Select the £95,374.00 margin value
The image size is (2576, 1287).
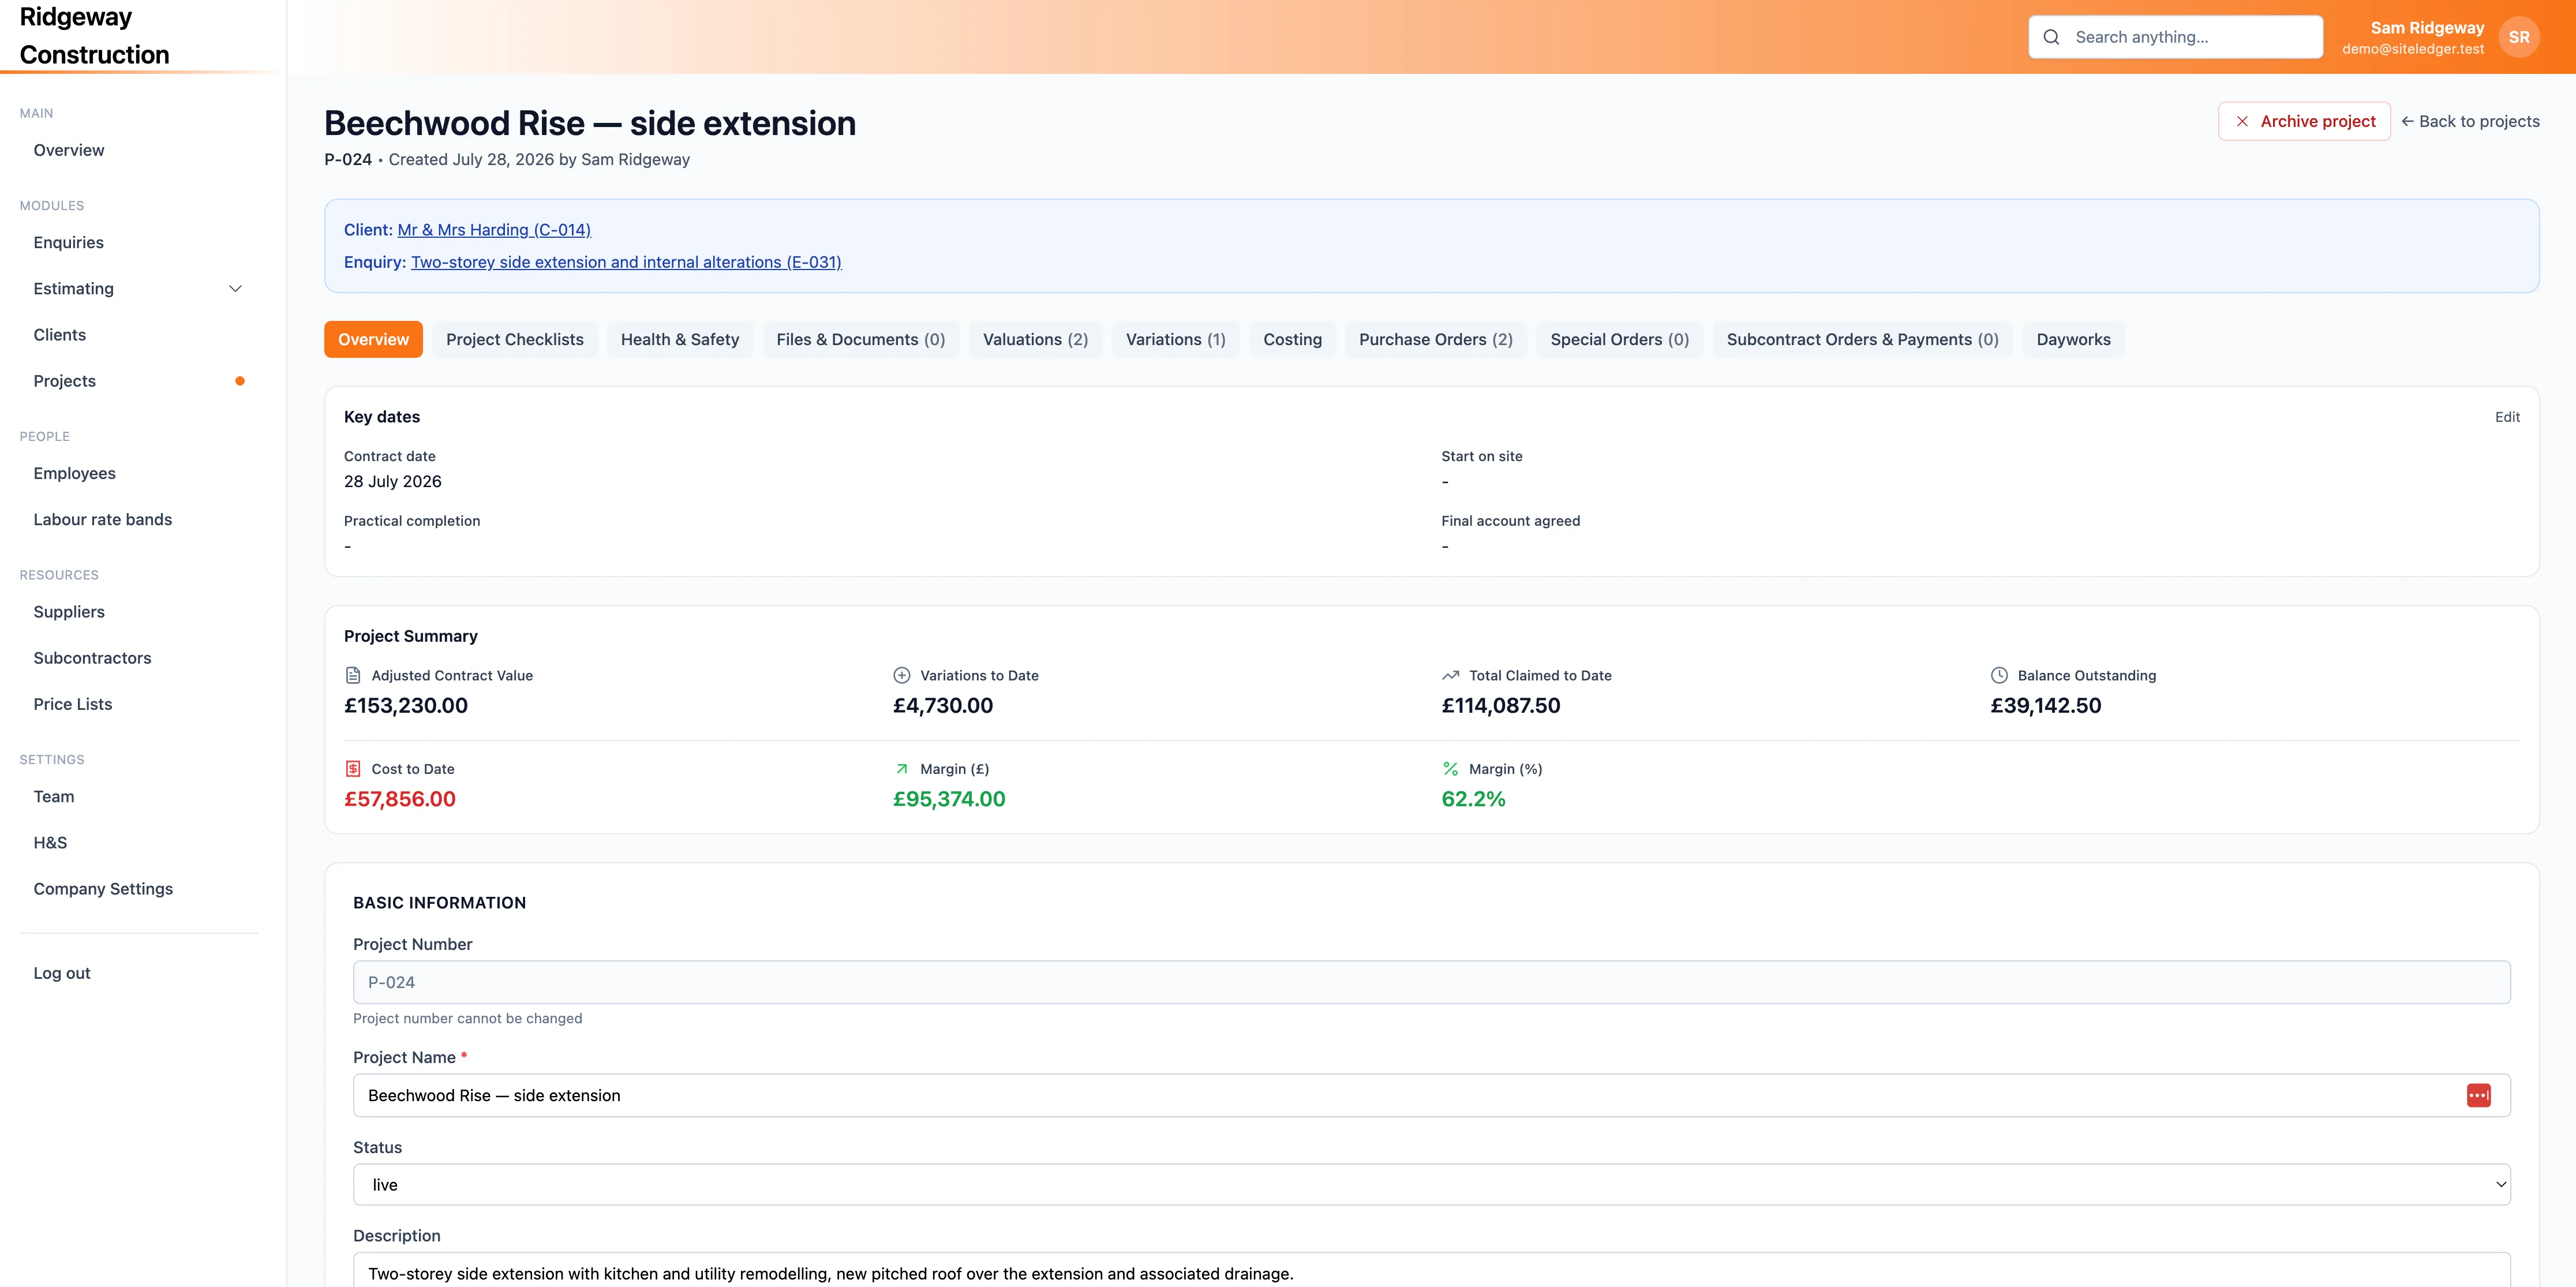click(949, 800)
